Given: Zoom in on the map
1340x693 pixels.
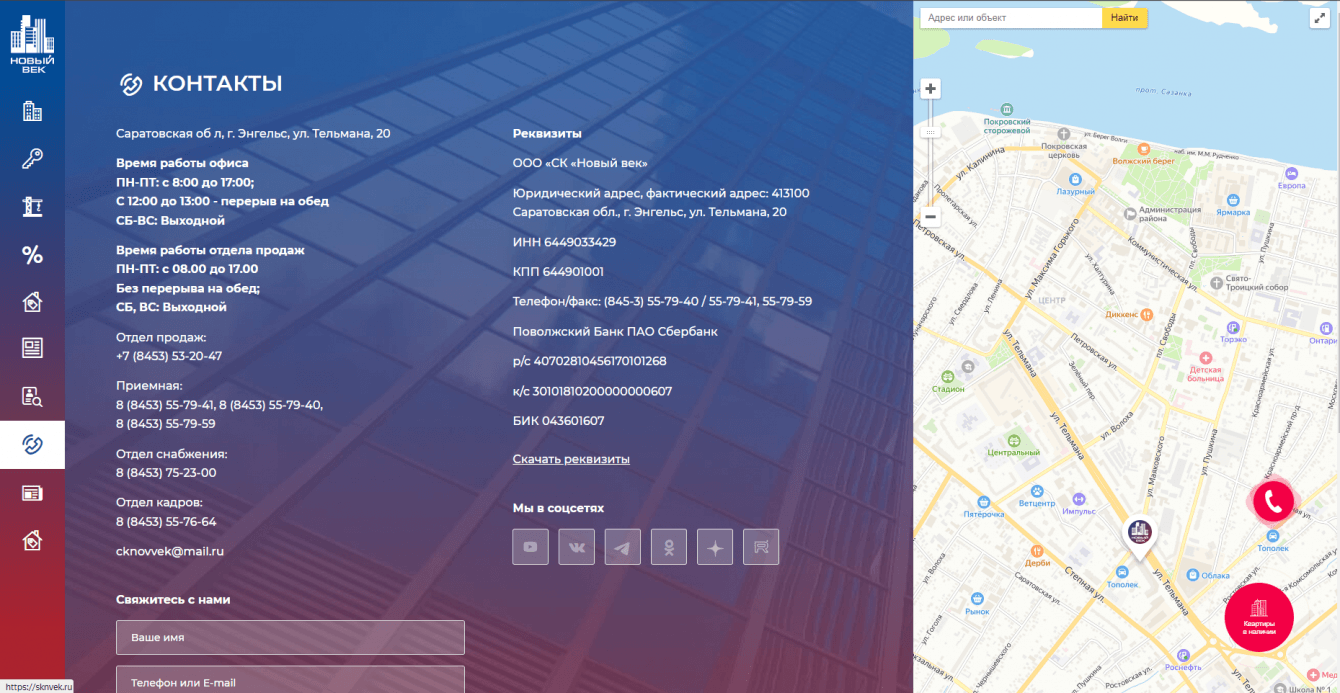Looking at the screenshot, I should [931, 89].
